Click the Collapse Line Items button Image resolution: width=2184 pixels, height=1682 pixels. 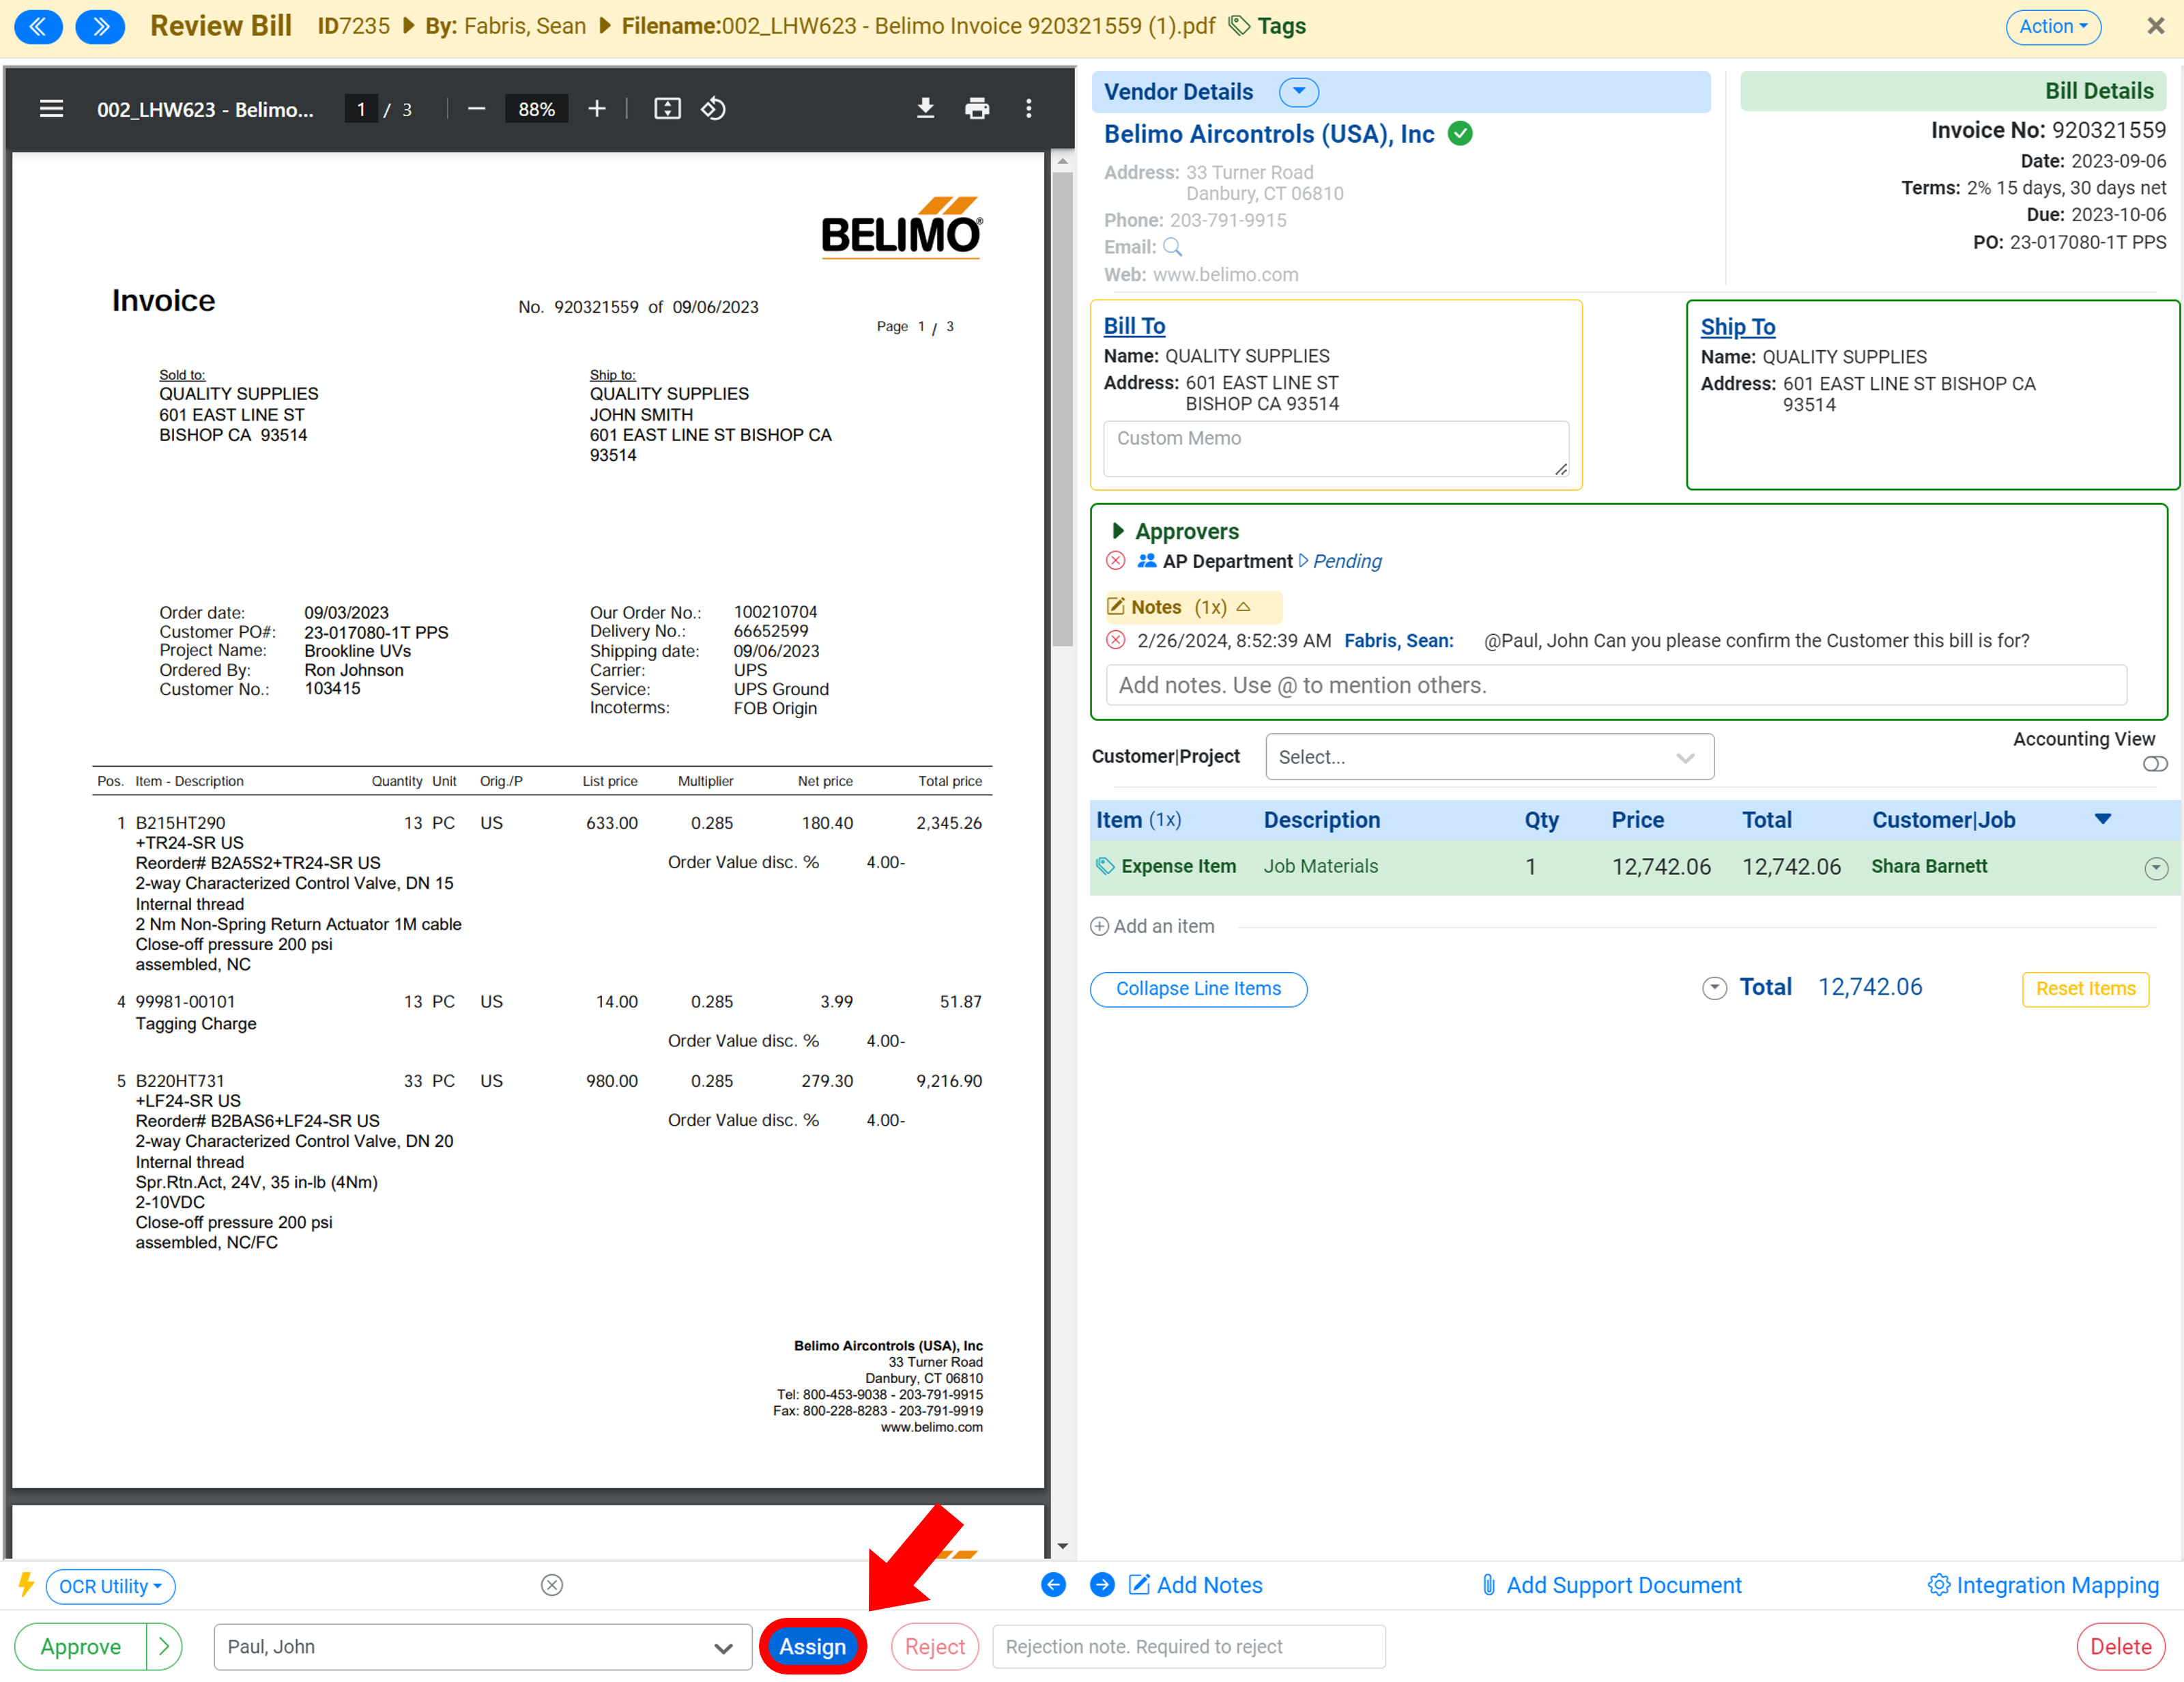1201,988
